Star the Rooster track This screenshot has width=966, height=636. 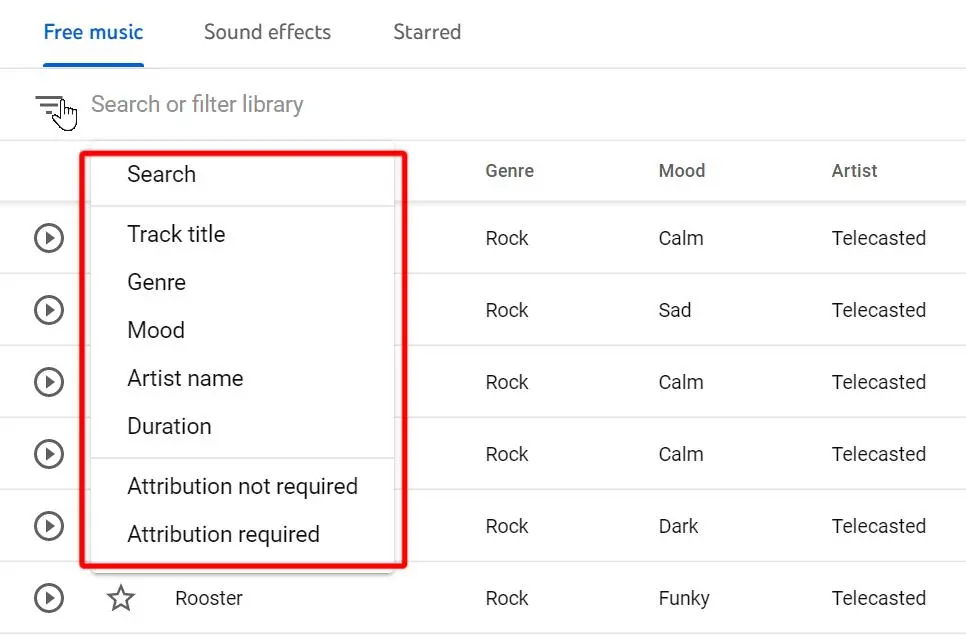(121, 597)
